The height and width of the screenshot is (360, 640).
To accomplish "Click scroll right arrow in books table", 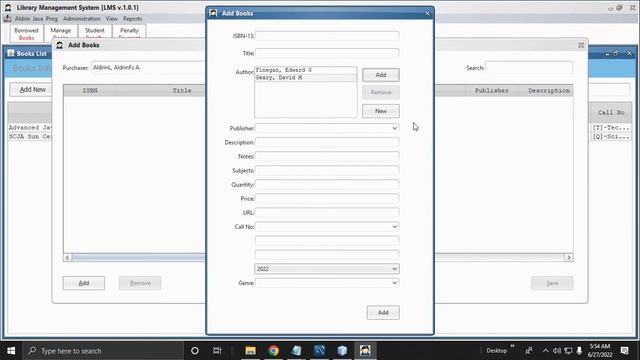I will [569, 258].
